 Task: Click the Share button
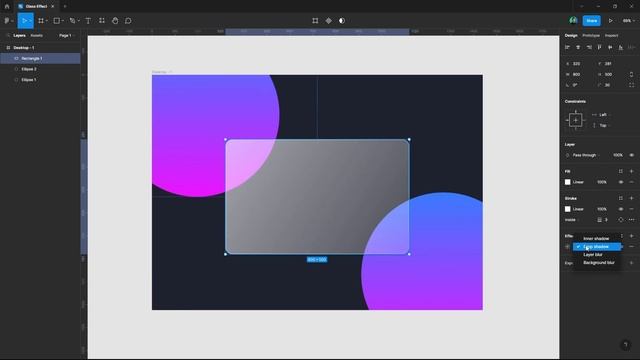point(591,20)
